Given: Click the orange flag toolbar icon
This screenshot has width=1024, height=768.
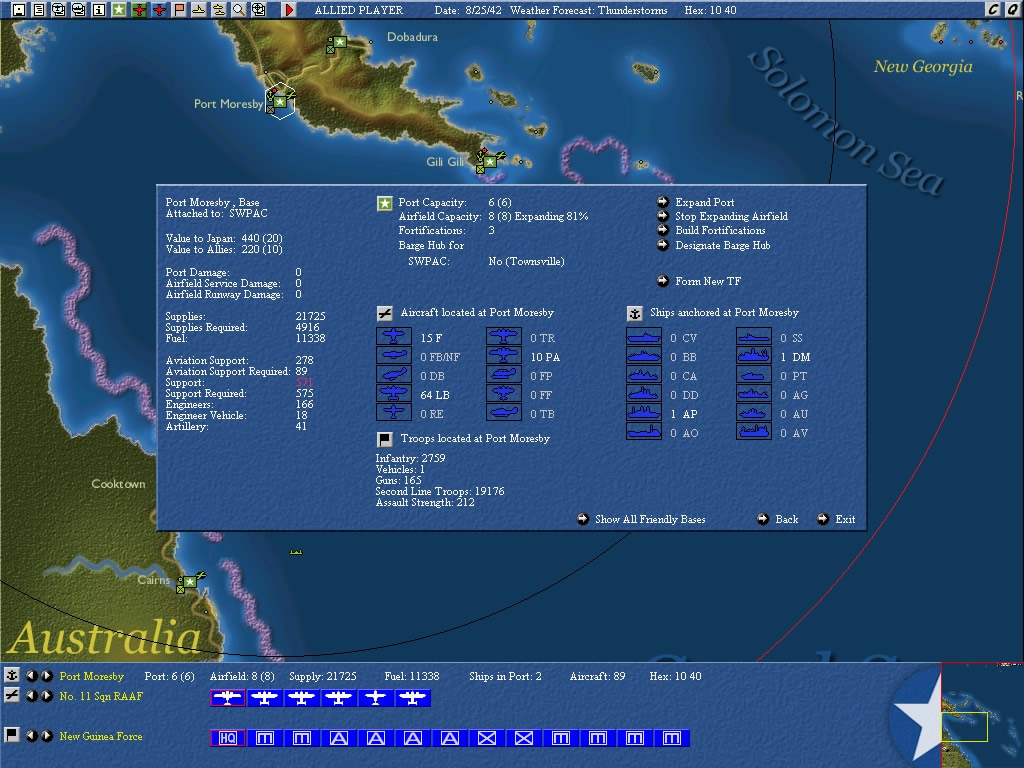Looking at the screenshot, I should point(179,10).
